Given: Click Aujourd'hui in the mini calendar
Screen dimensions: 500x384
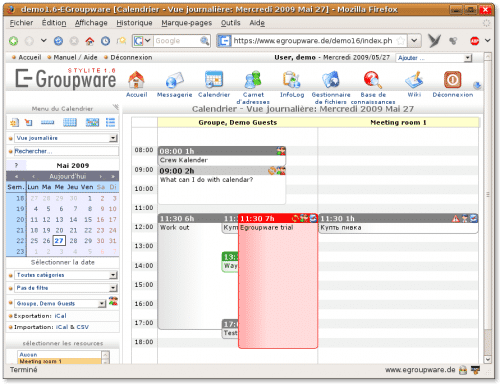Looking at the screenshot, I should pos(68,176).
